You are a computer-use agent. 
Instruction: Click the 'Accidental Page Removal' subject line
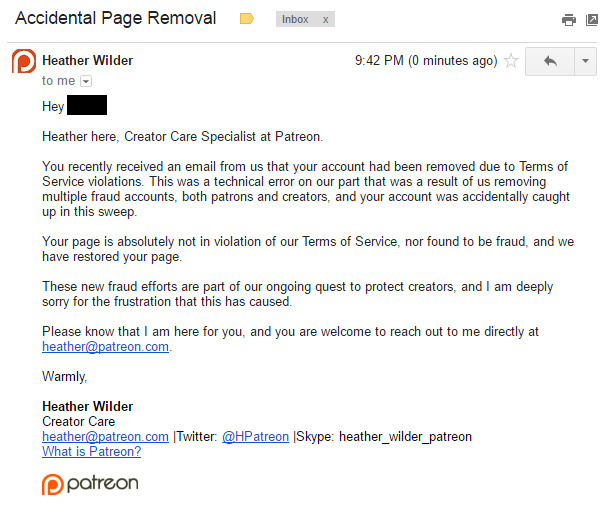tap(116, 18)
